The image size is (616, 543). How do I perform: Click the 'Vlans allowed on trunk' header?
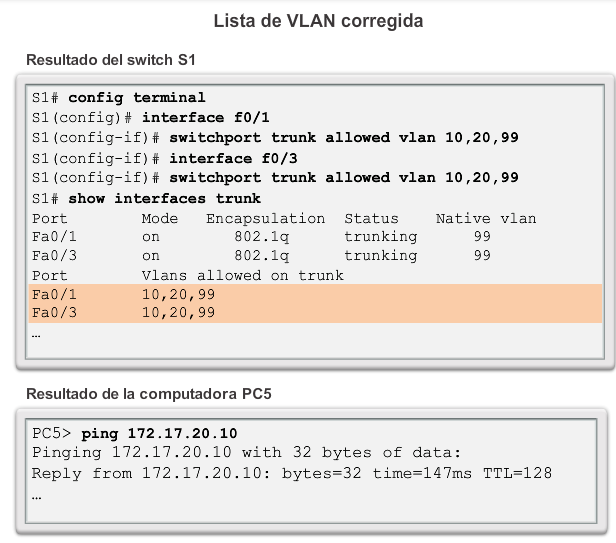pyautogui.click(x=242, y=275)
